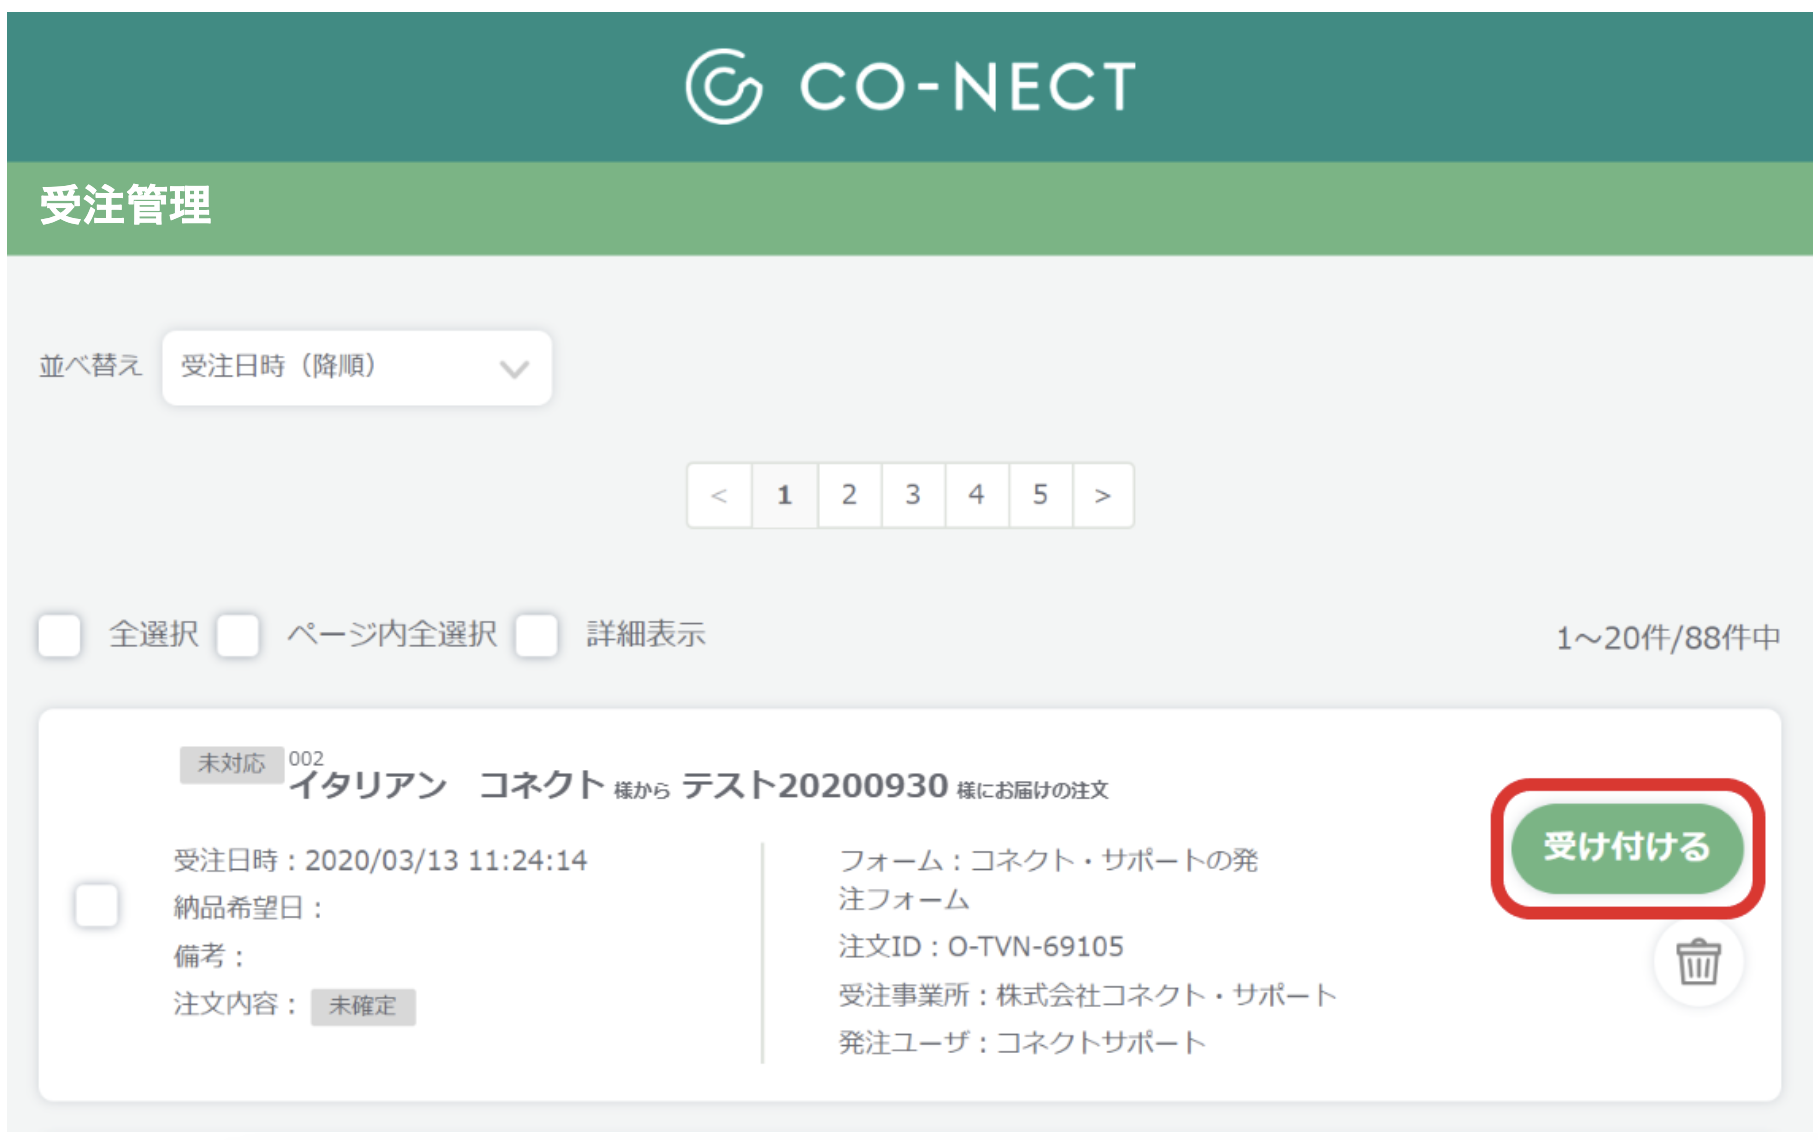
Task: Open the 並べ替え sort dropdown
Action: (x=357, y=367)
